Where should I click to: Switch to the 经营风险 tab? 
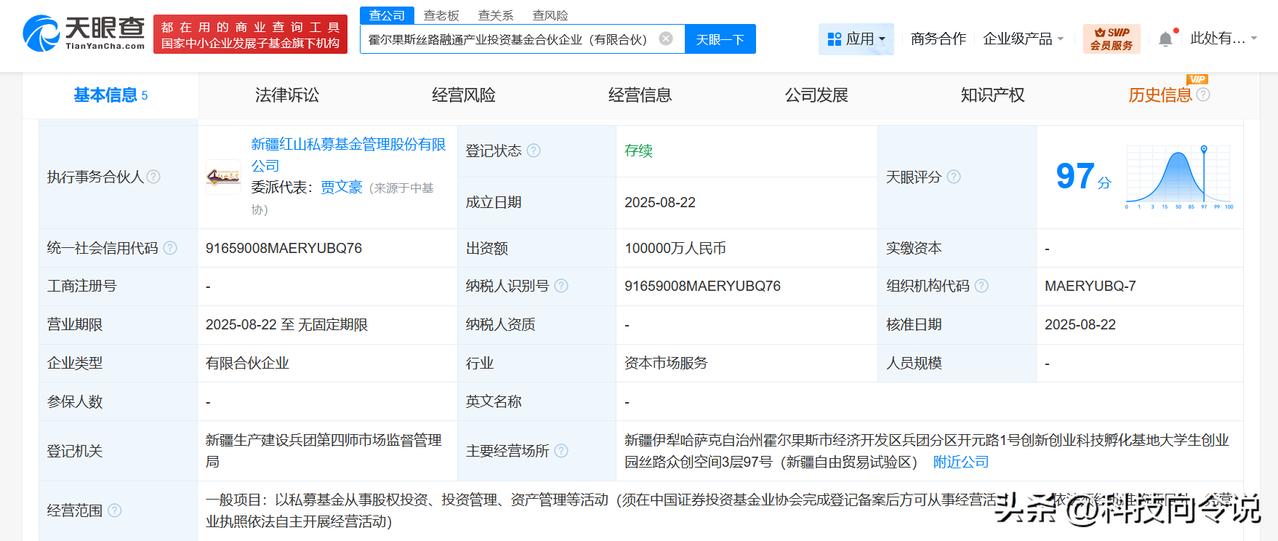coord(463,95)
